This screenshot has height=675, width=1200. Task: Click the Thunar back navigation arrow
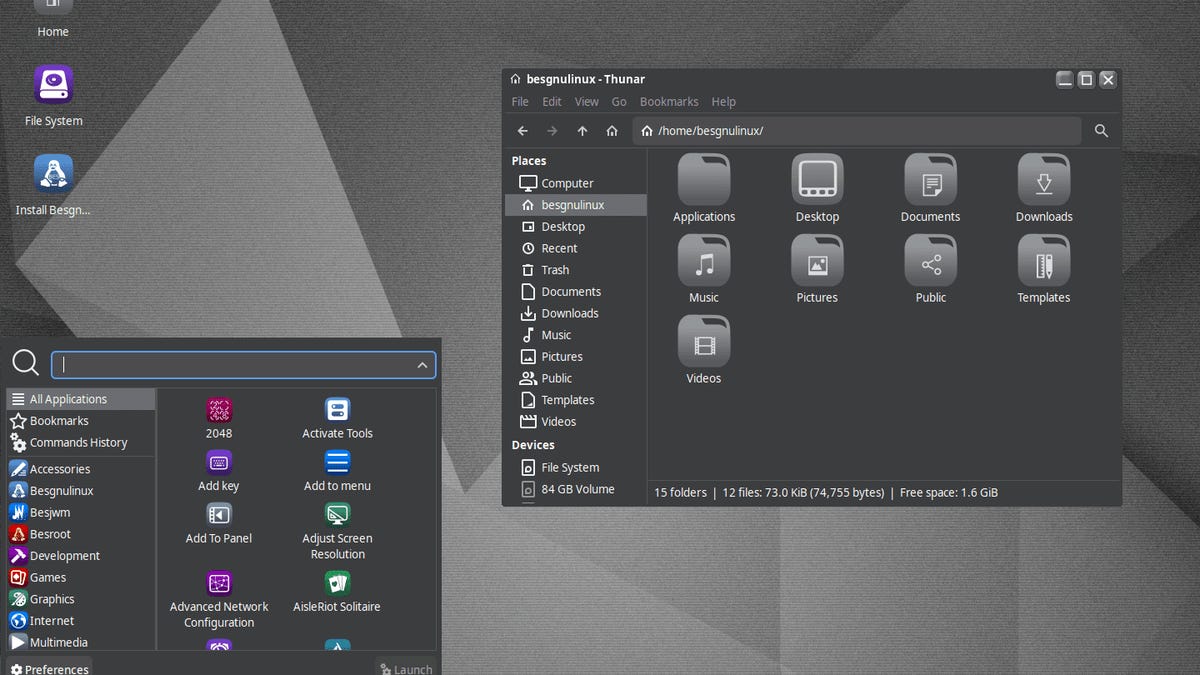pos(522,131)
